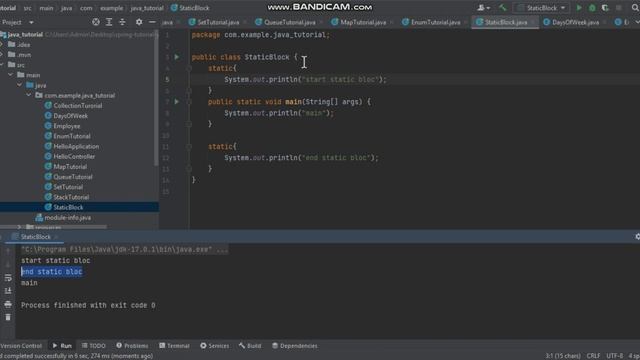Click the Stop square icon in toolbar

[619, 8]
